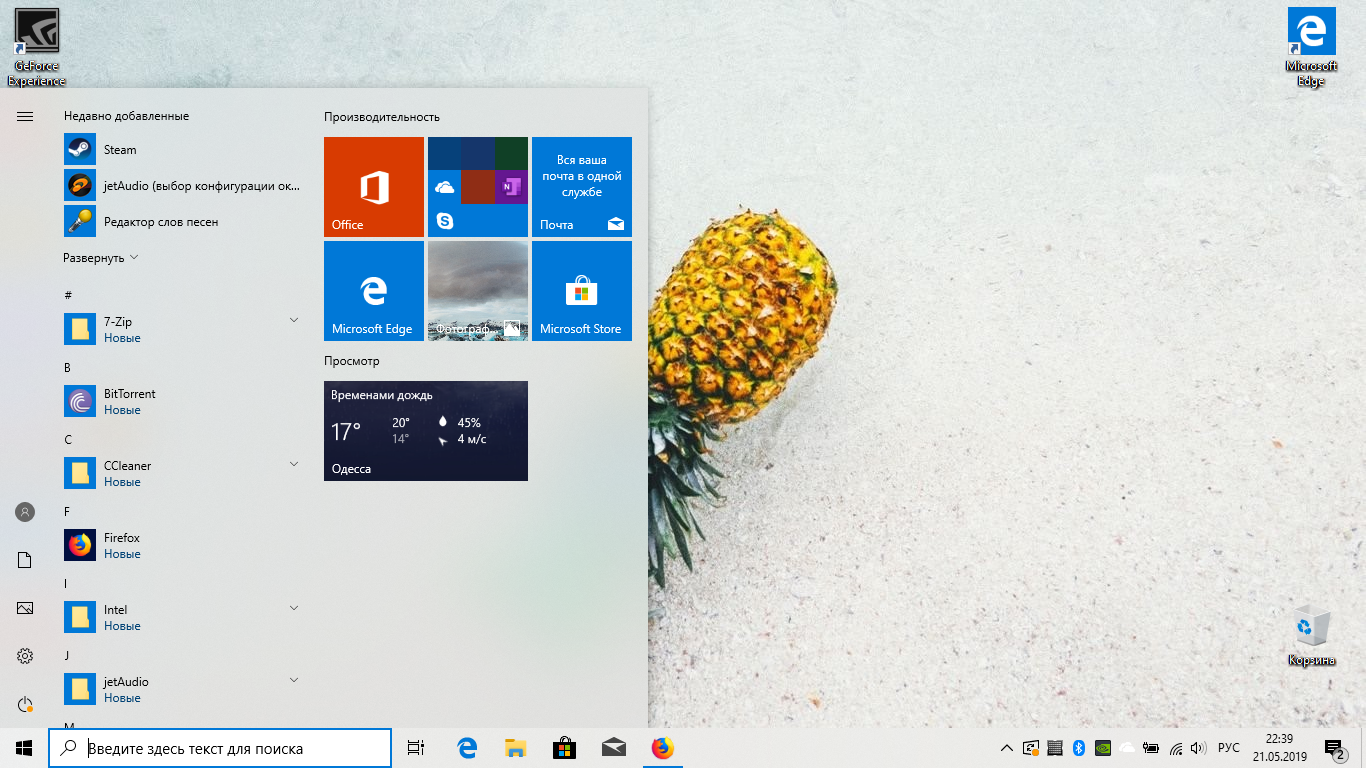Open the Microsoft Store tile
The width and height of the screenshot is (1366, 768).
click(x=582, y=291)
